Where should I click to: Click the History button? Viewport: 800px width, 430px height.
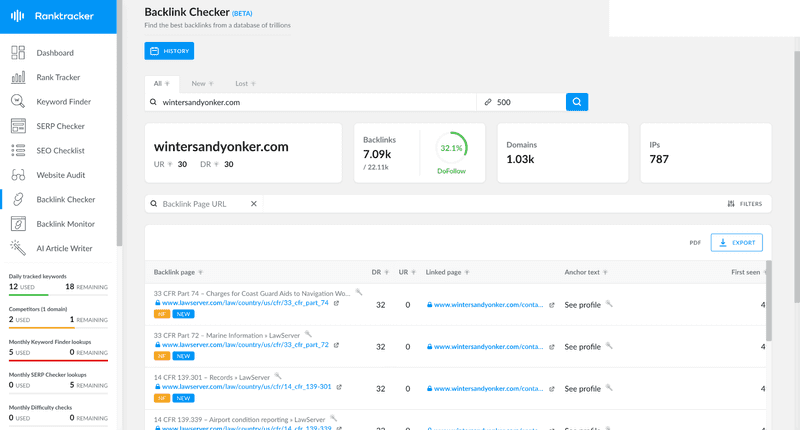coord(169,51)
